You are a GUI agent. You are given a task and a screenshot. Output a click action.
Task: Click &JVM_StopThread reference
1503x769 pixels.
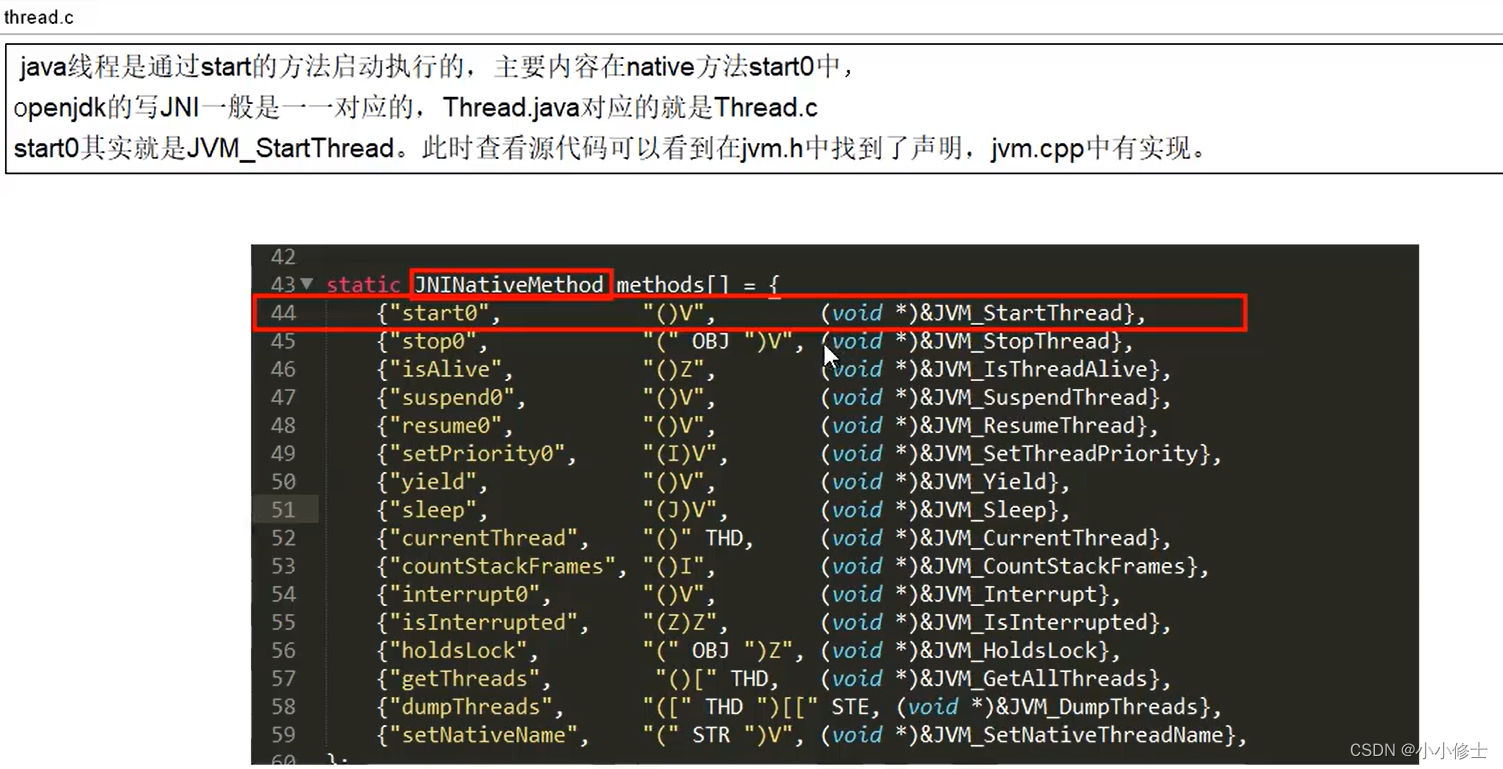[1014, 341]
